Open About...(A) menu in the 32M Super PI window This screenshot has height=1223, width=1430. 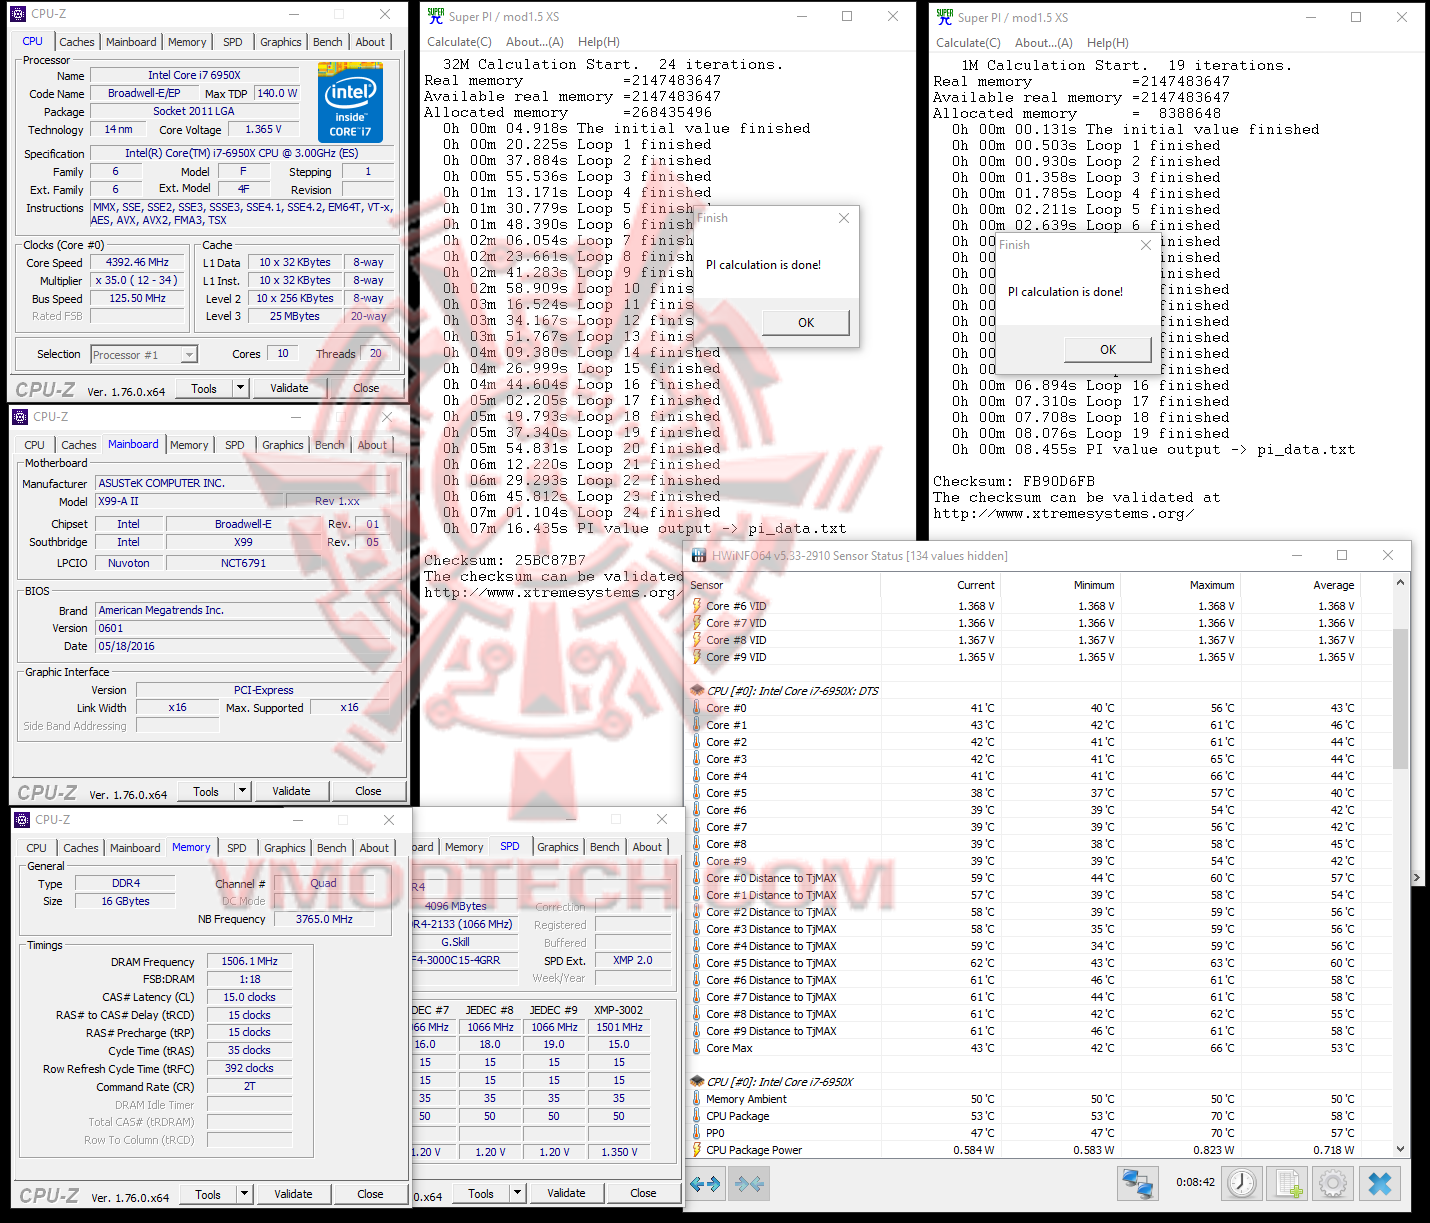coord(535,42)
